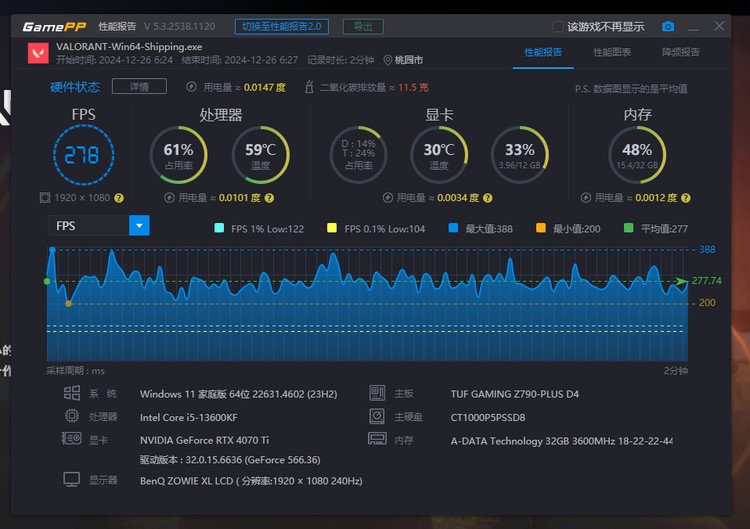Click the 200 minimum axis label
The image size is (750, 529).
707,302
